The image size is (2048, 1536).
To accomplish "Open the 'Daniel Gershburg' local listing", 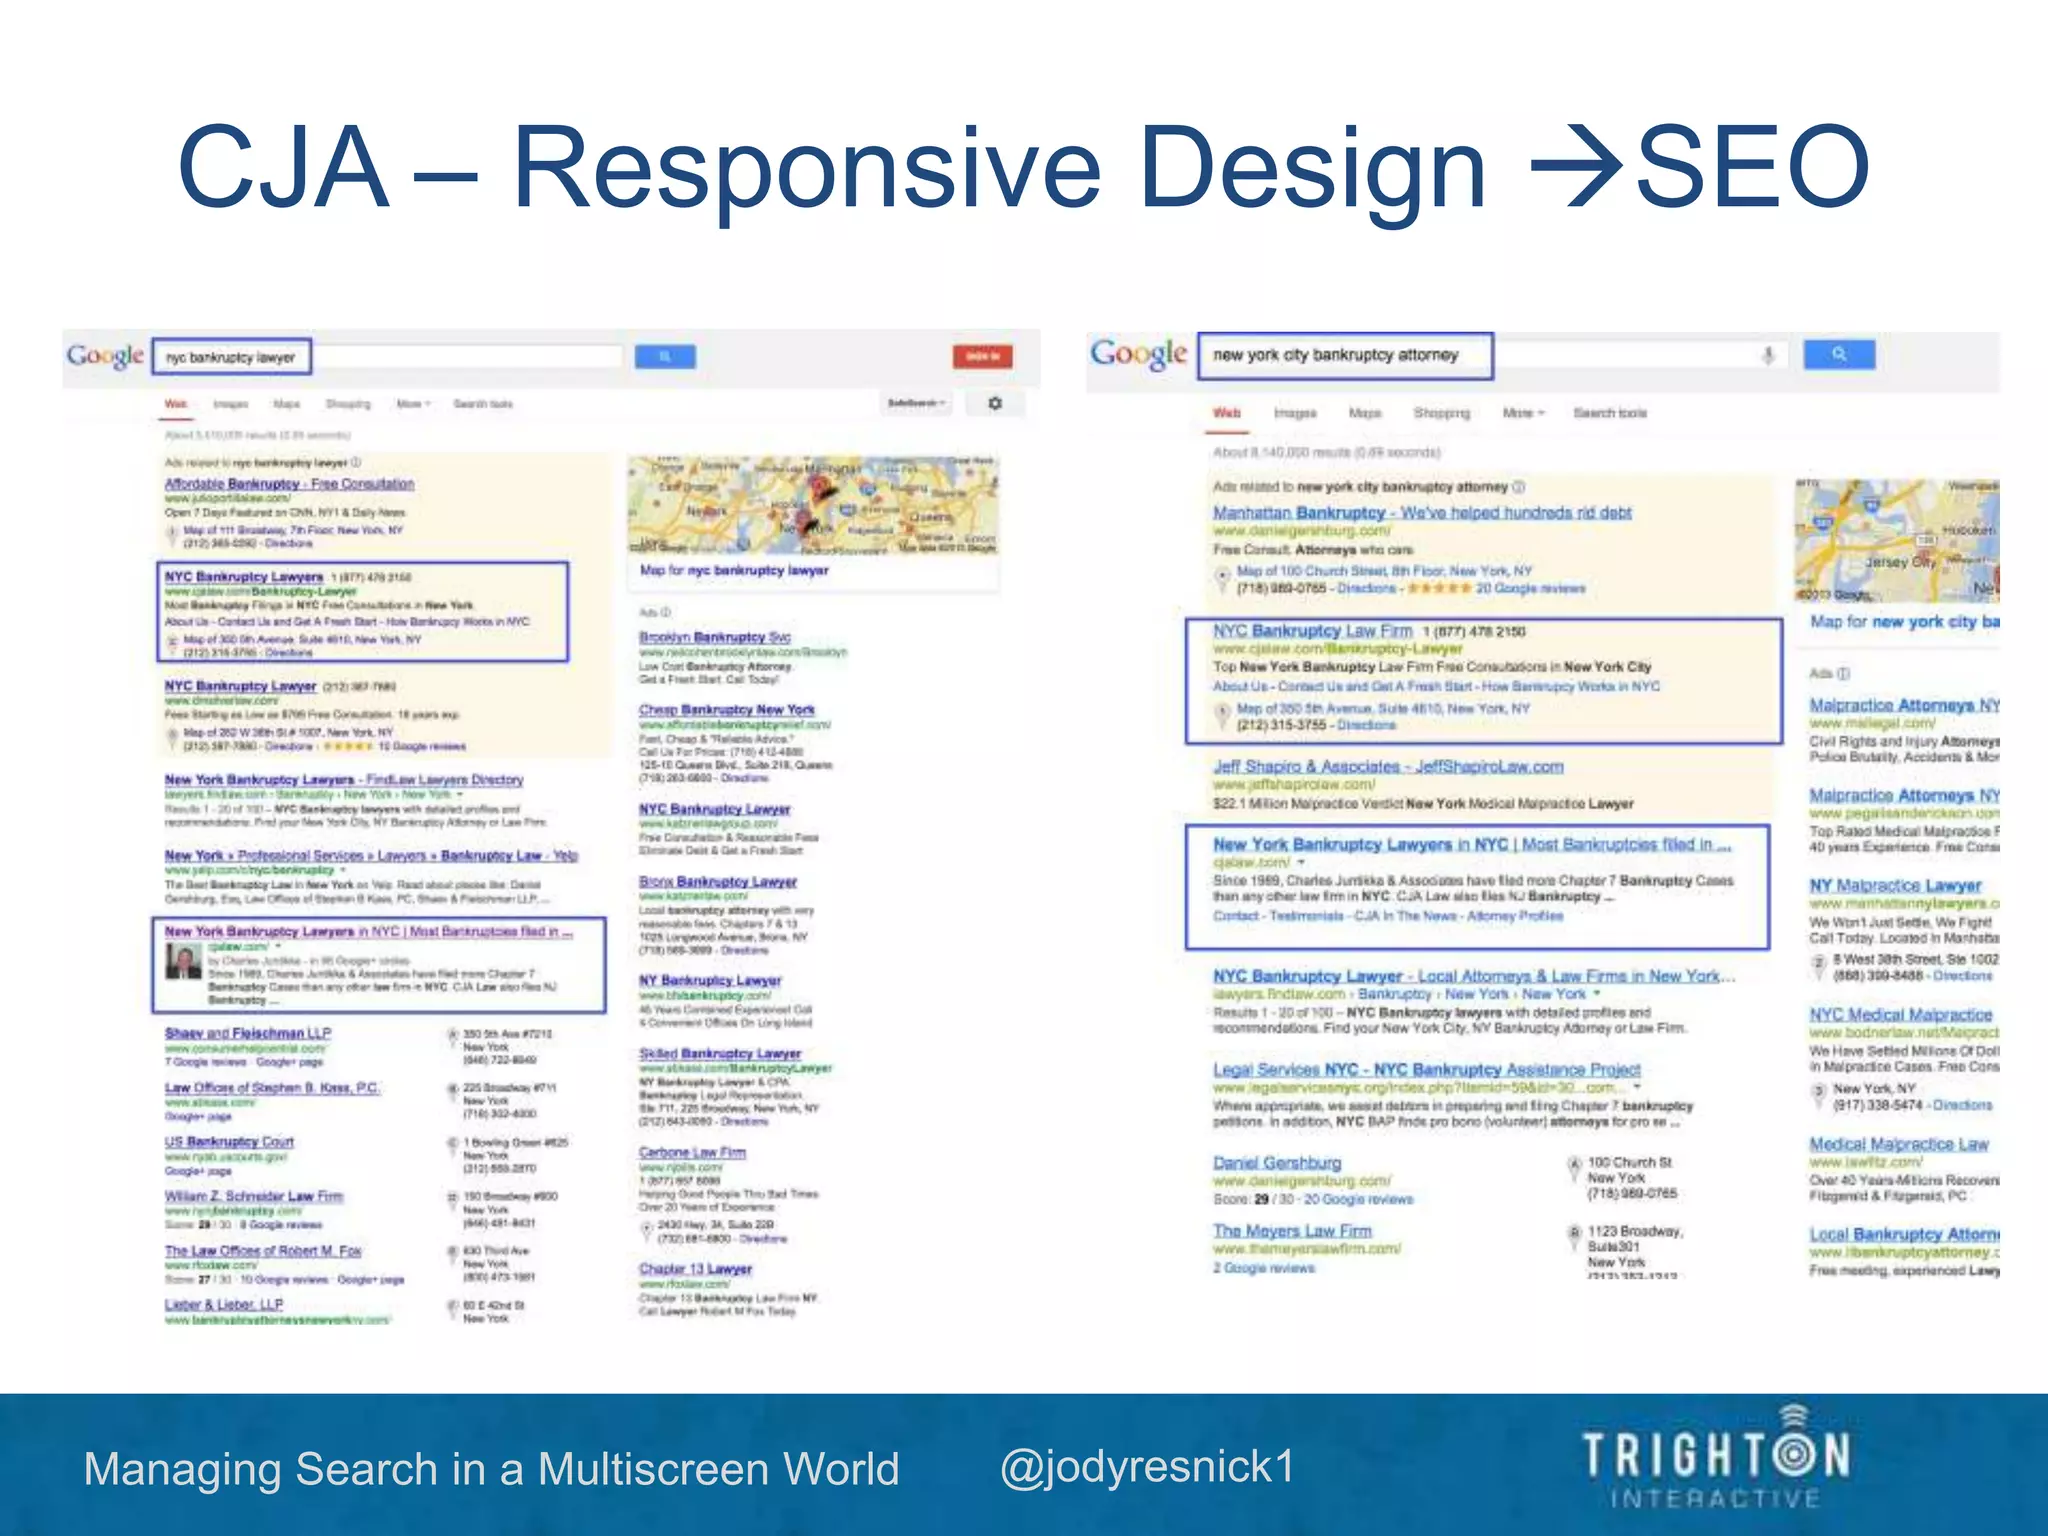I will (x=1277, y=1163).
